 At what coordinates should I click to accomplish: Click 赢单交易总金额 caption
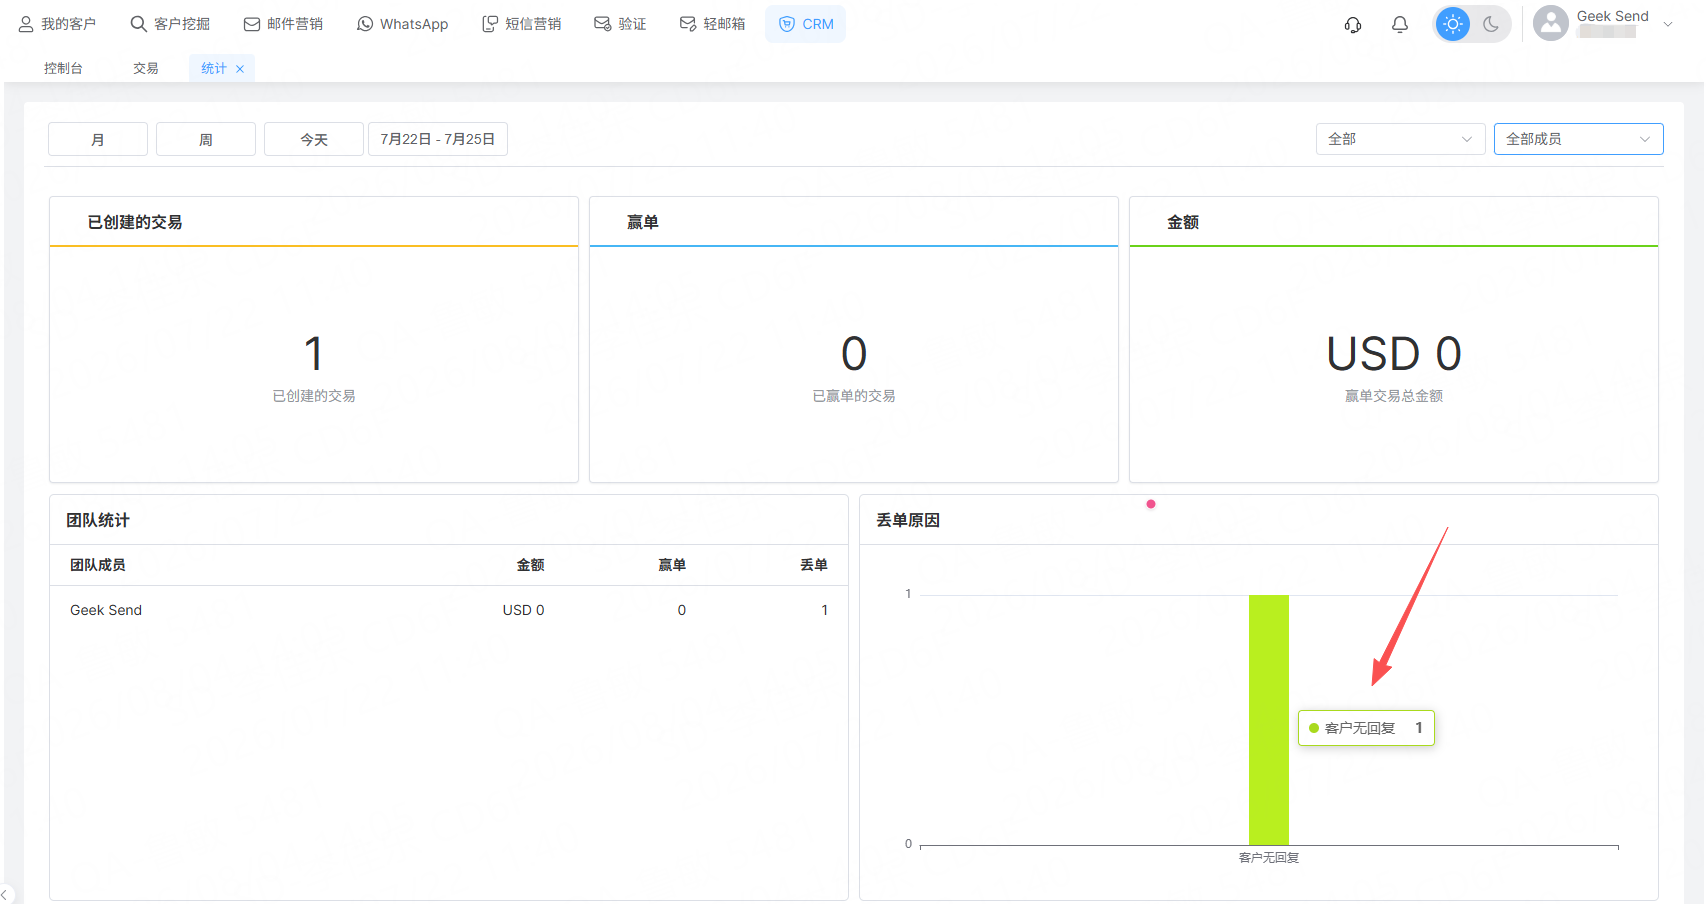(x=1394, y=396)
